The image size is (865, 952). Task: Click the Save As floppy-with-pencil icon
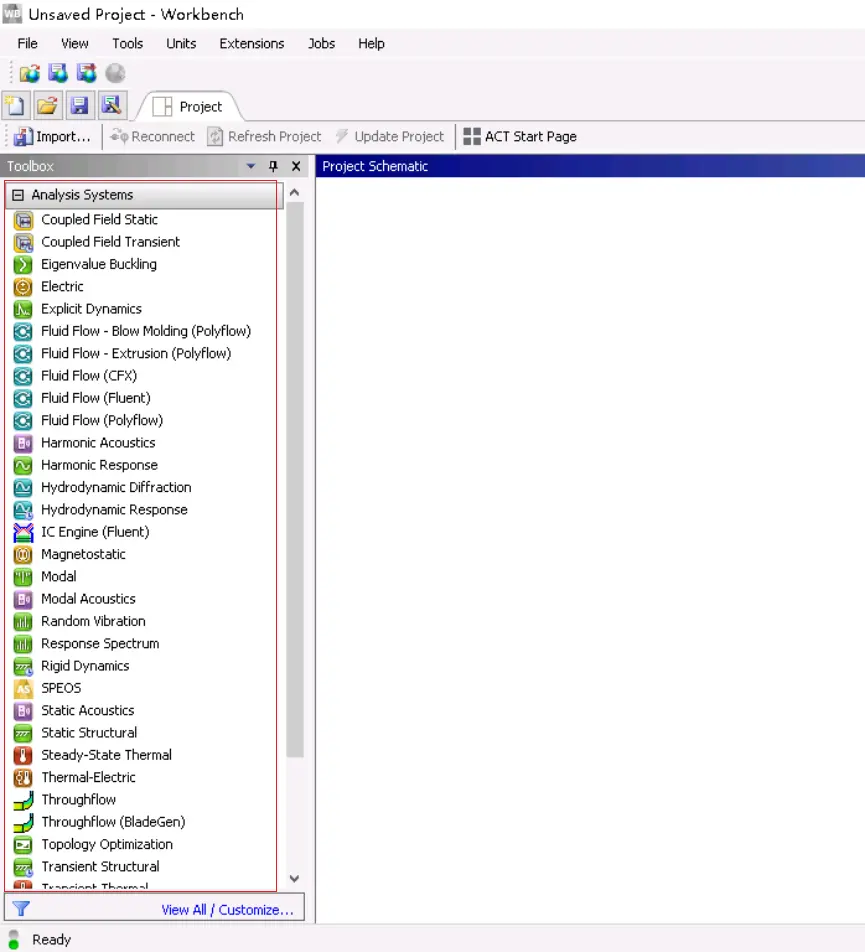(112, 106)
